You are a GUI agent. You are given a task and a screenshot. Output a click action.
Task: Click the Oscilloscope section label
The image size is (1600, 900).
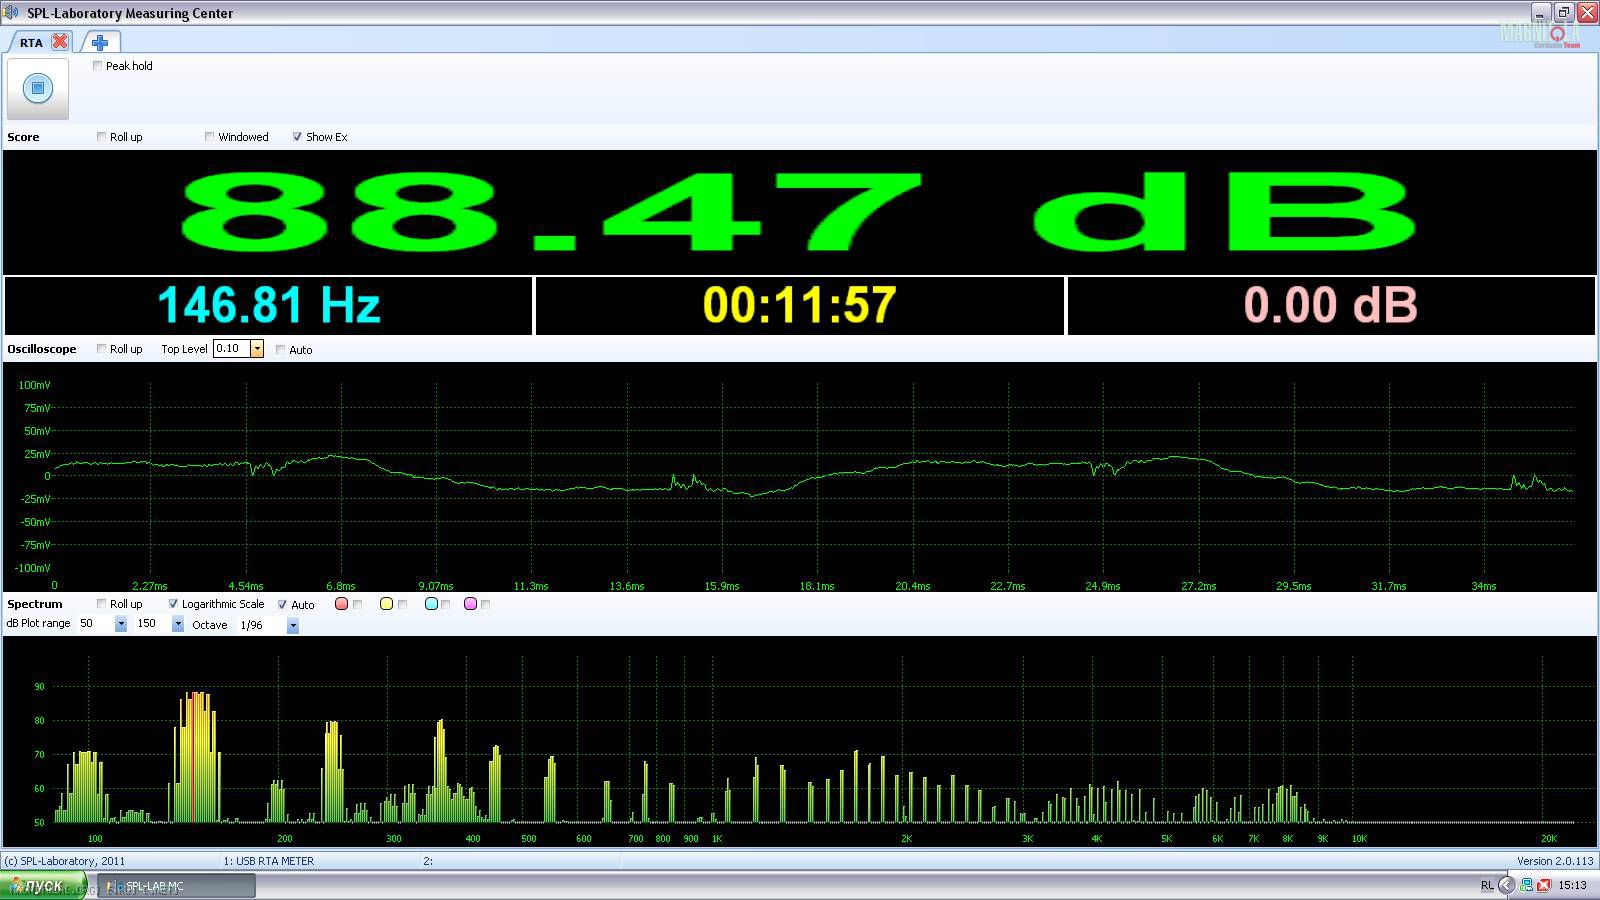pyautogui.click(x=42, y=349)
